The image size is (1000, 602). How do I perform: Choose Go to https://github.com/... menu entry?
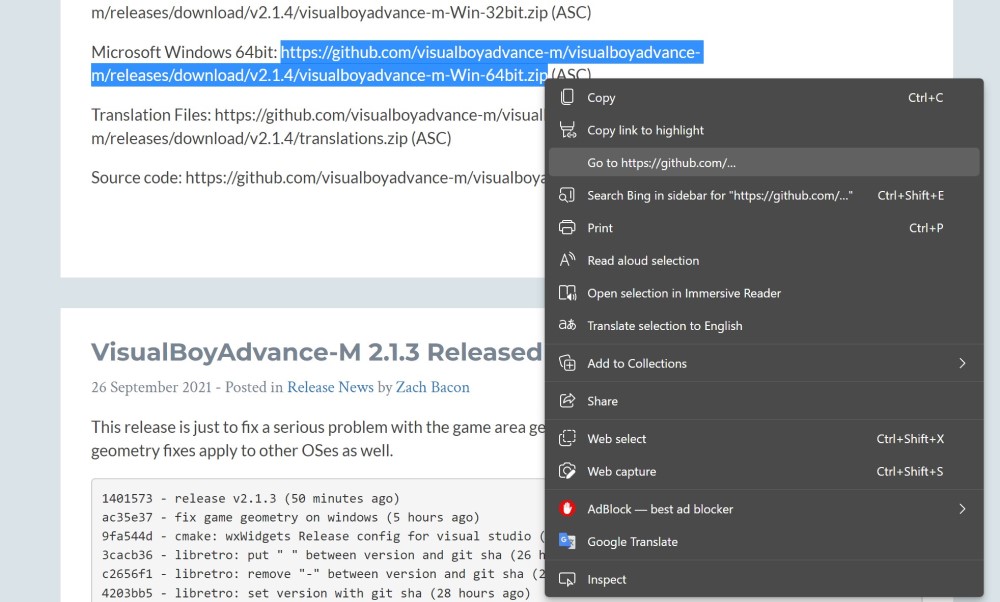pyautogui.click(x=661, y=163)
